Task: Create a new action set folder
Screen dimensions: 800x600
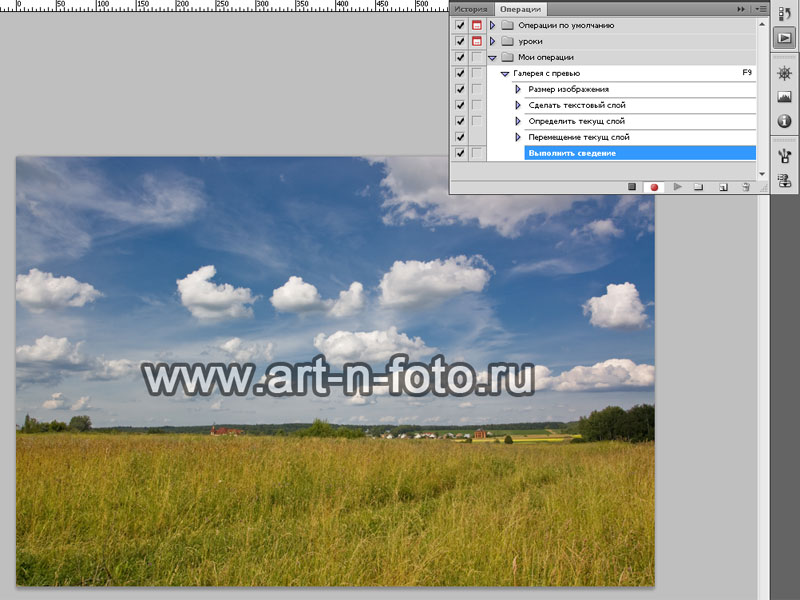Action: 699,187
